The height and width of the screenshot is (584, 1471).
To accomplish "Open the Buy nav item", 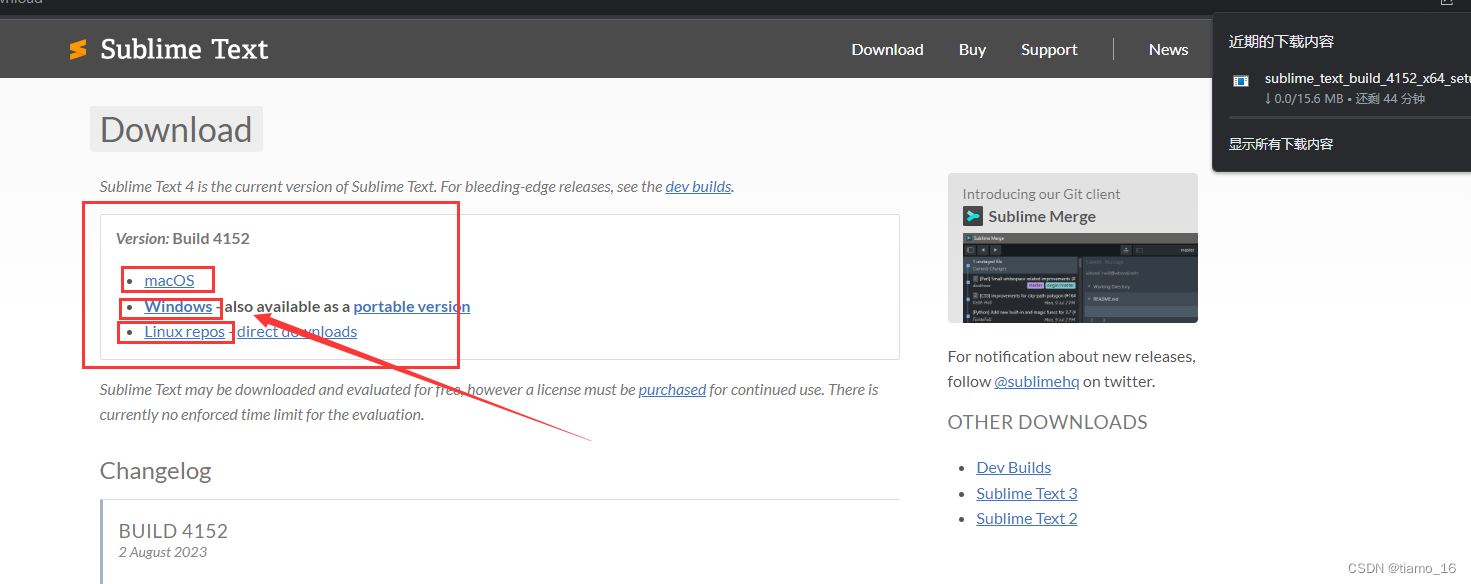I will point(972,49).
